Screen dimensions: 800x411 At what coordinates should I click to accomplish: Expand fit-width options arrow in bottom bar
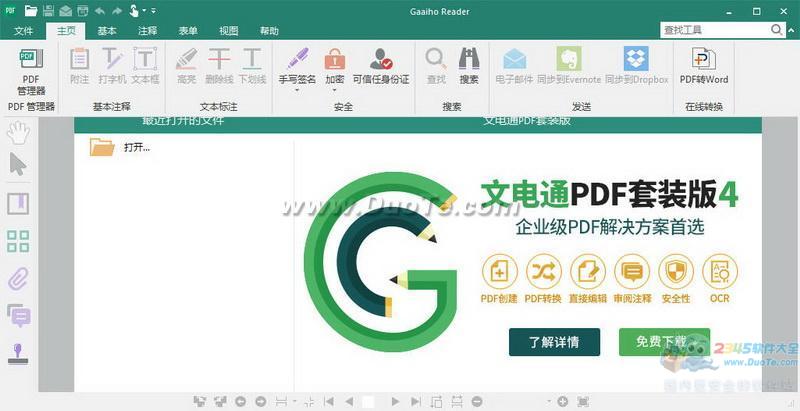(x=294, y=402)
